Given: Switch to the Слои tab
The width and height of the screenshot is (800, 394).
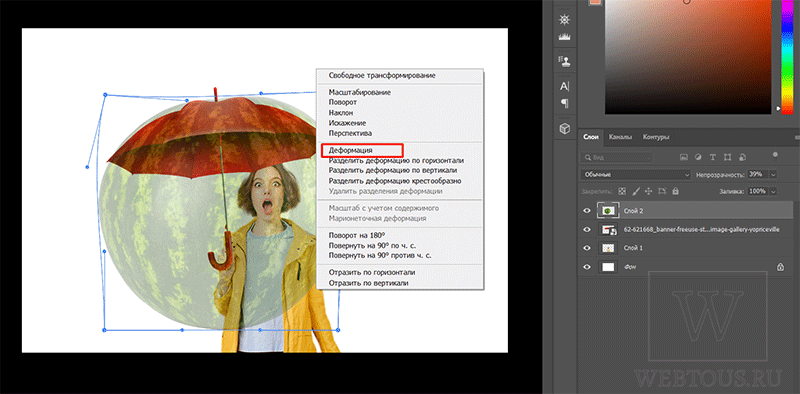Looking at the screenshot, I should (x=591, y=137).
